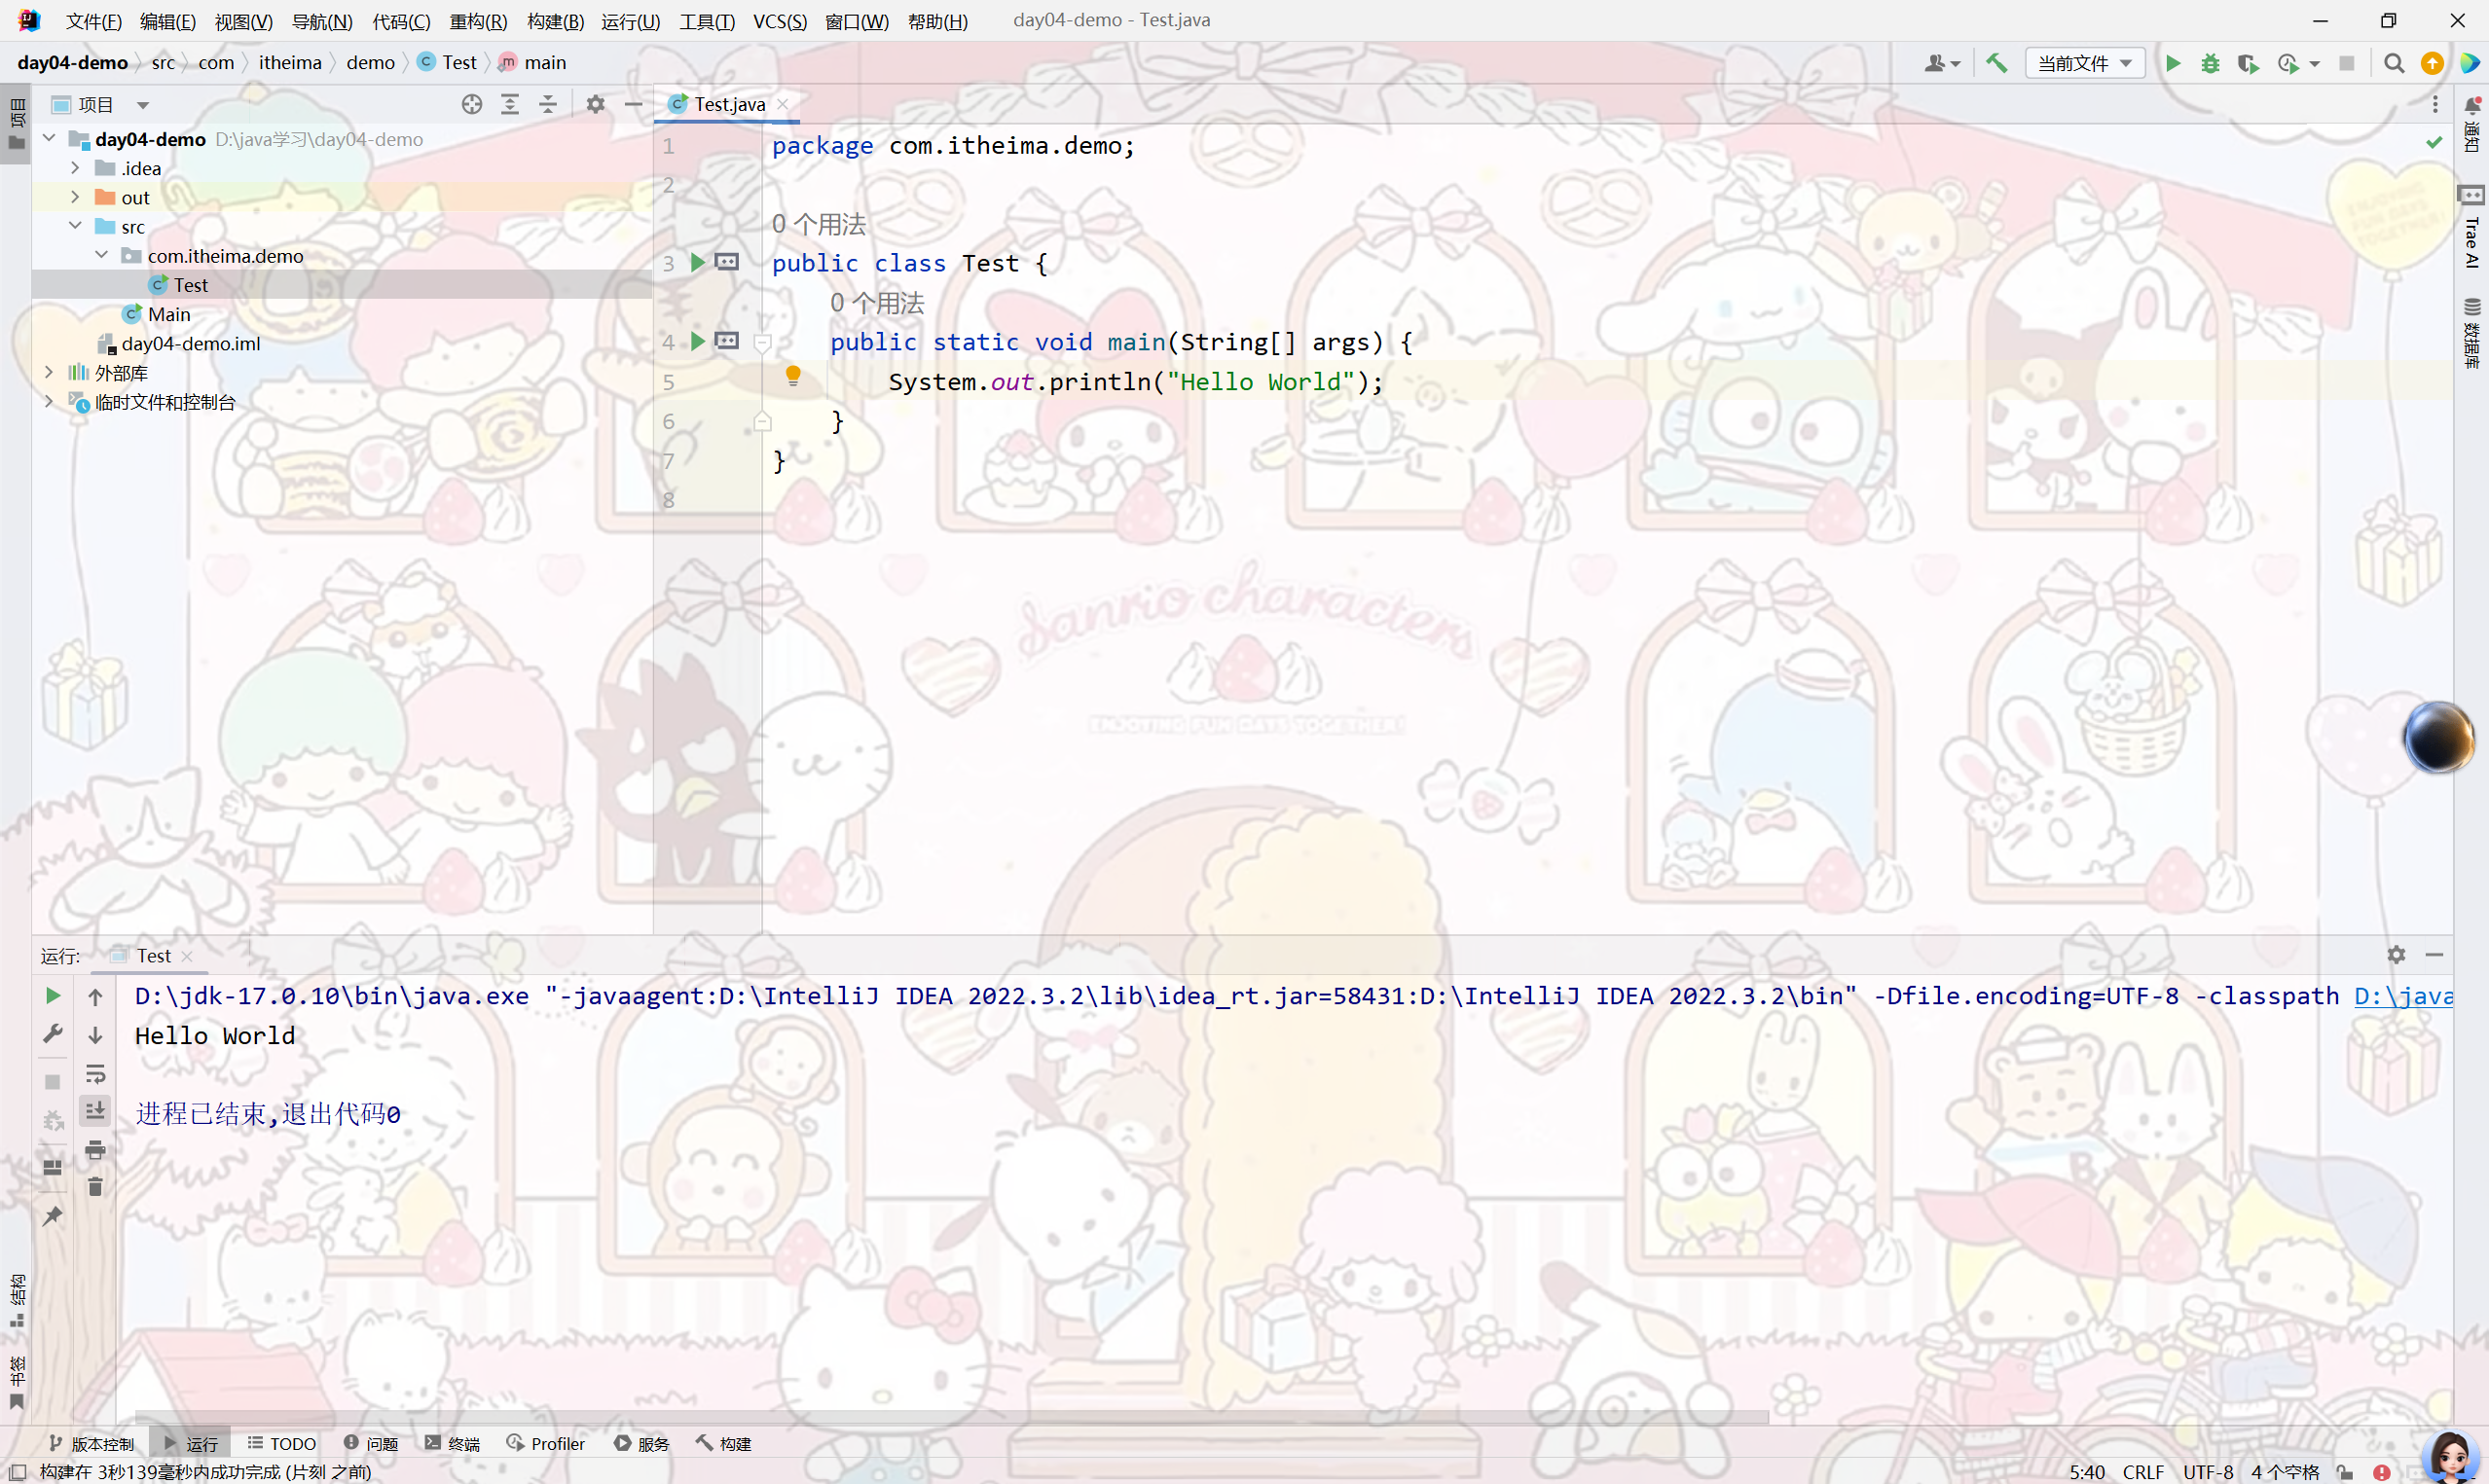Toggle scroll to end in run console
2489x1484 pixels.
pos(95,1111)
